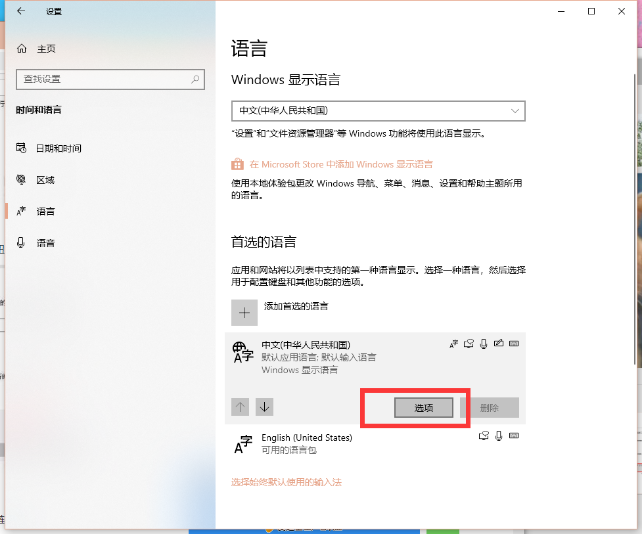Go back using the back arrow

[21, 11]
